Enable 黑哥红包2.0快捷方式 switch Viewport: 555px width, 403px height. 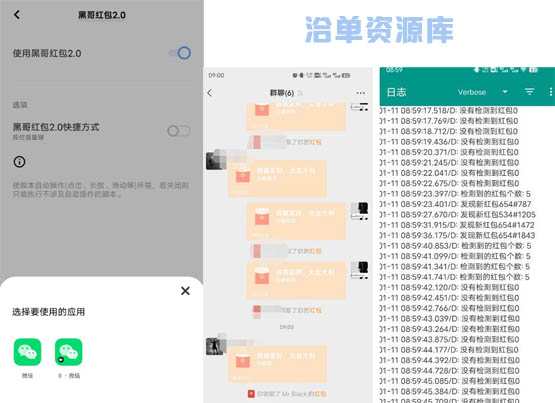(179, 131)
